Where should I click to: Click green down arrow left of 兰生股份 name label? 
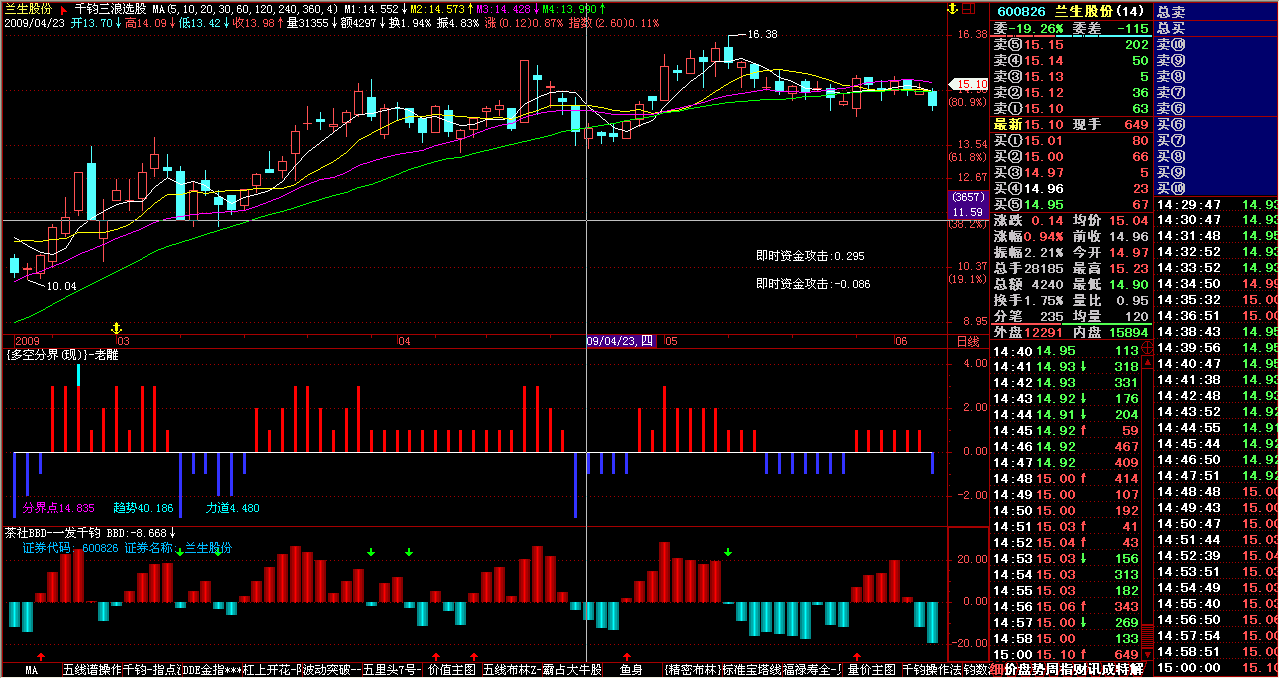(180, 550)
